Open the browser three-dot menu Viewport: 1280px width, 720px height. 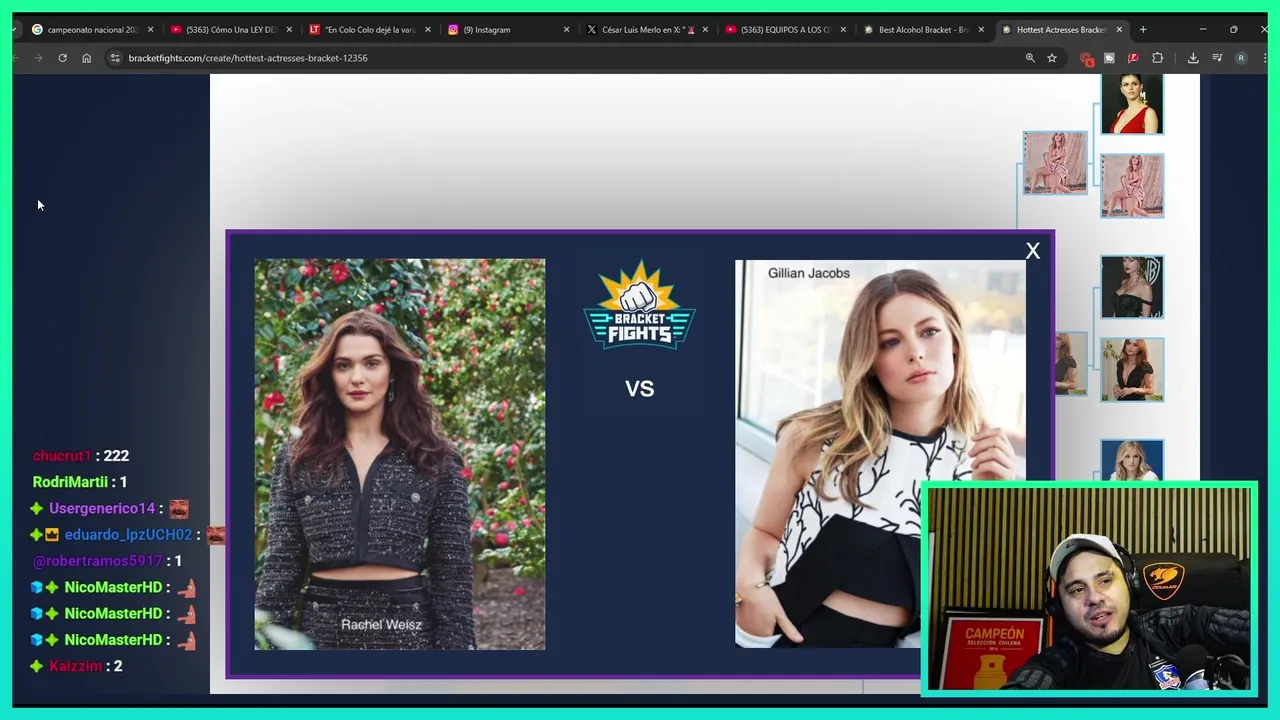(1263, 58)
